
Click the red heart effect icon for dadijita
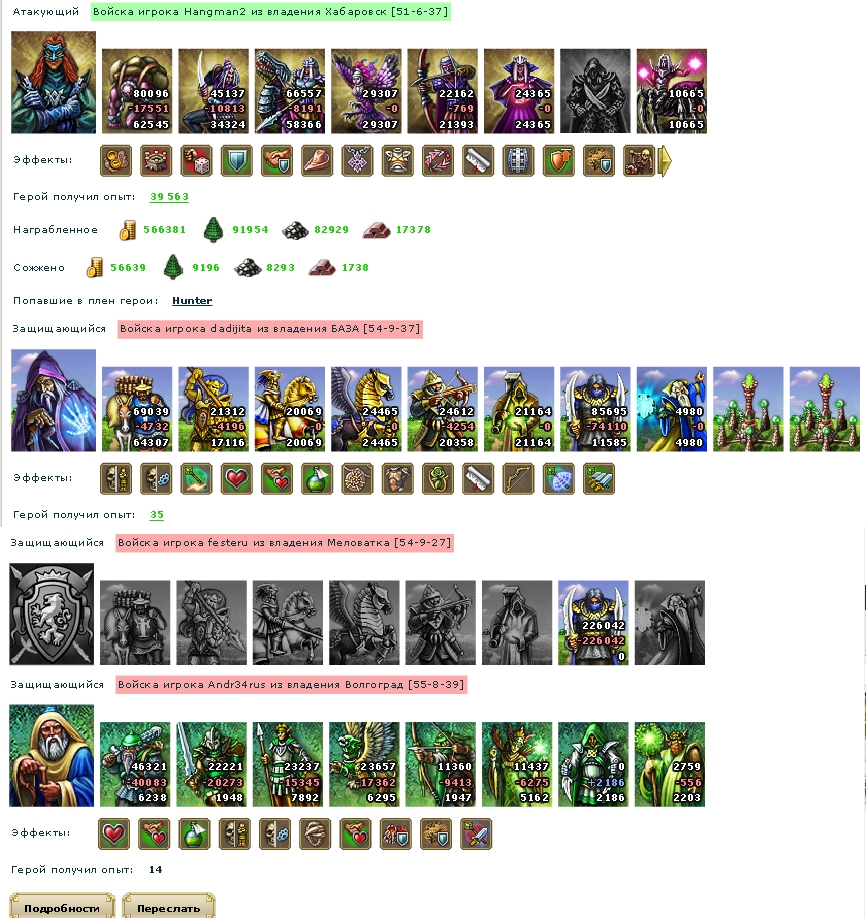point(237,479)
